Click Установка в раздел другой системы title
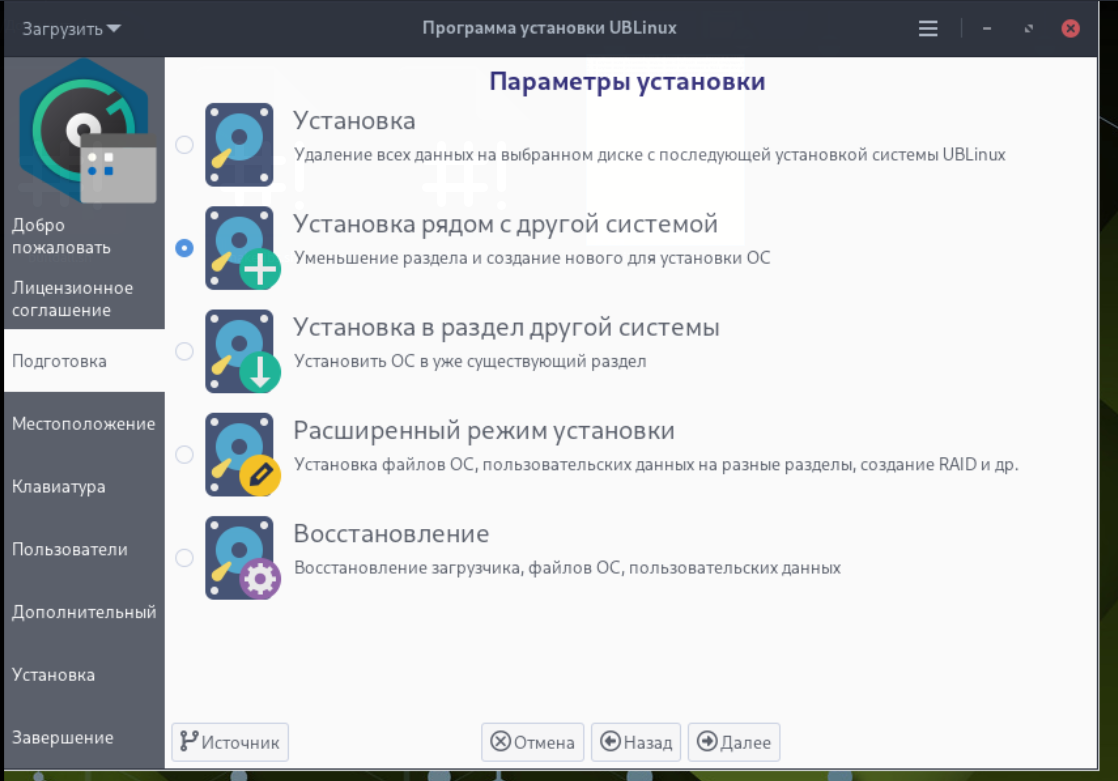Image resolution: width=1118 pixels, height=781 pixels. point(506,327)
